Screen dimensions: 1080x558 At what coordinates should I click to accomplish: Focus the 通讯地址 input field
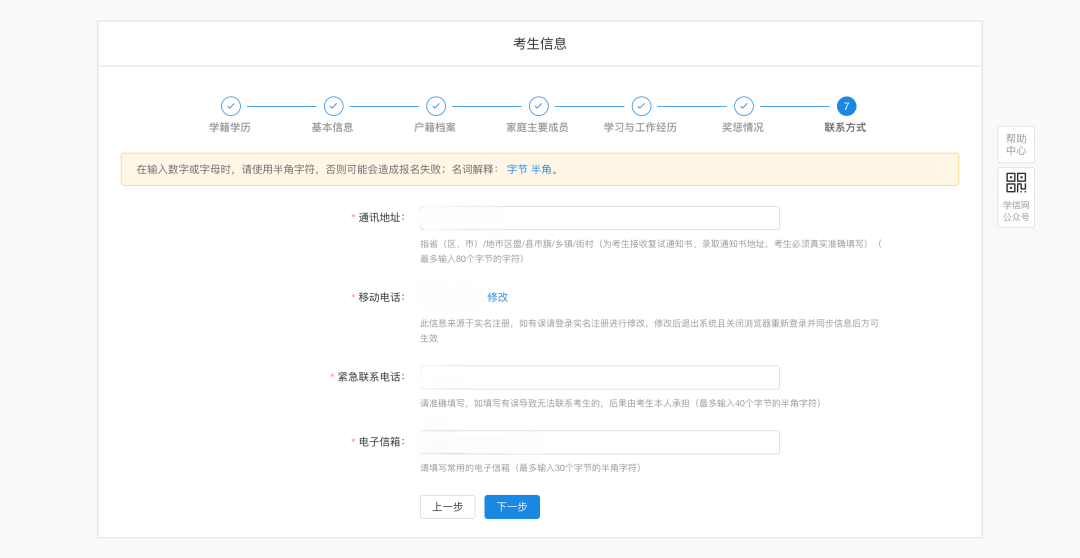pyautogui.click(x=599, y=218)
